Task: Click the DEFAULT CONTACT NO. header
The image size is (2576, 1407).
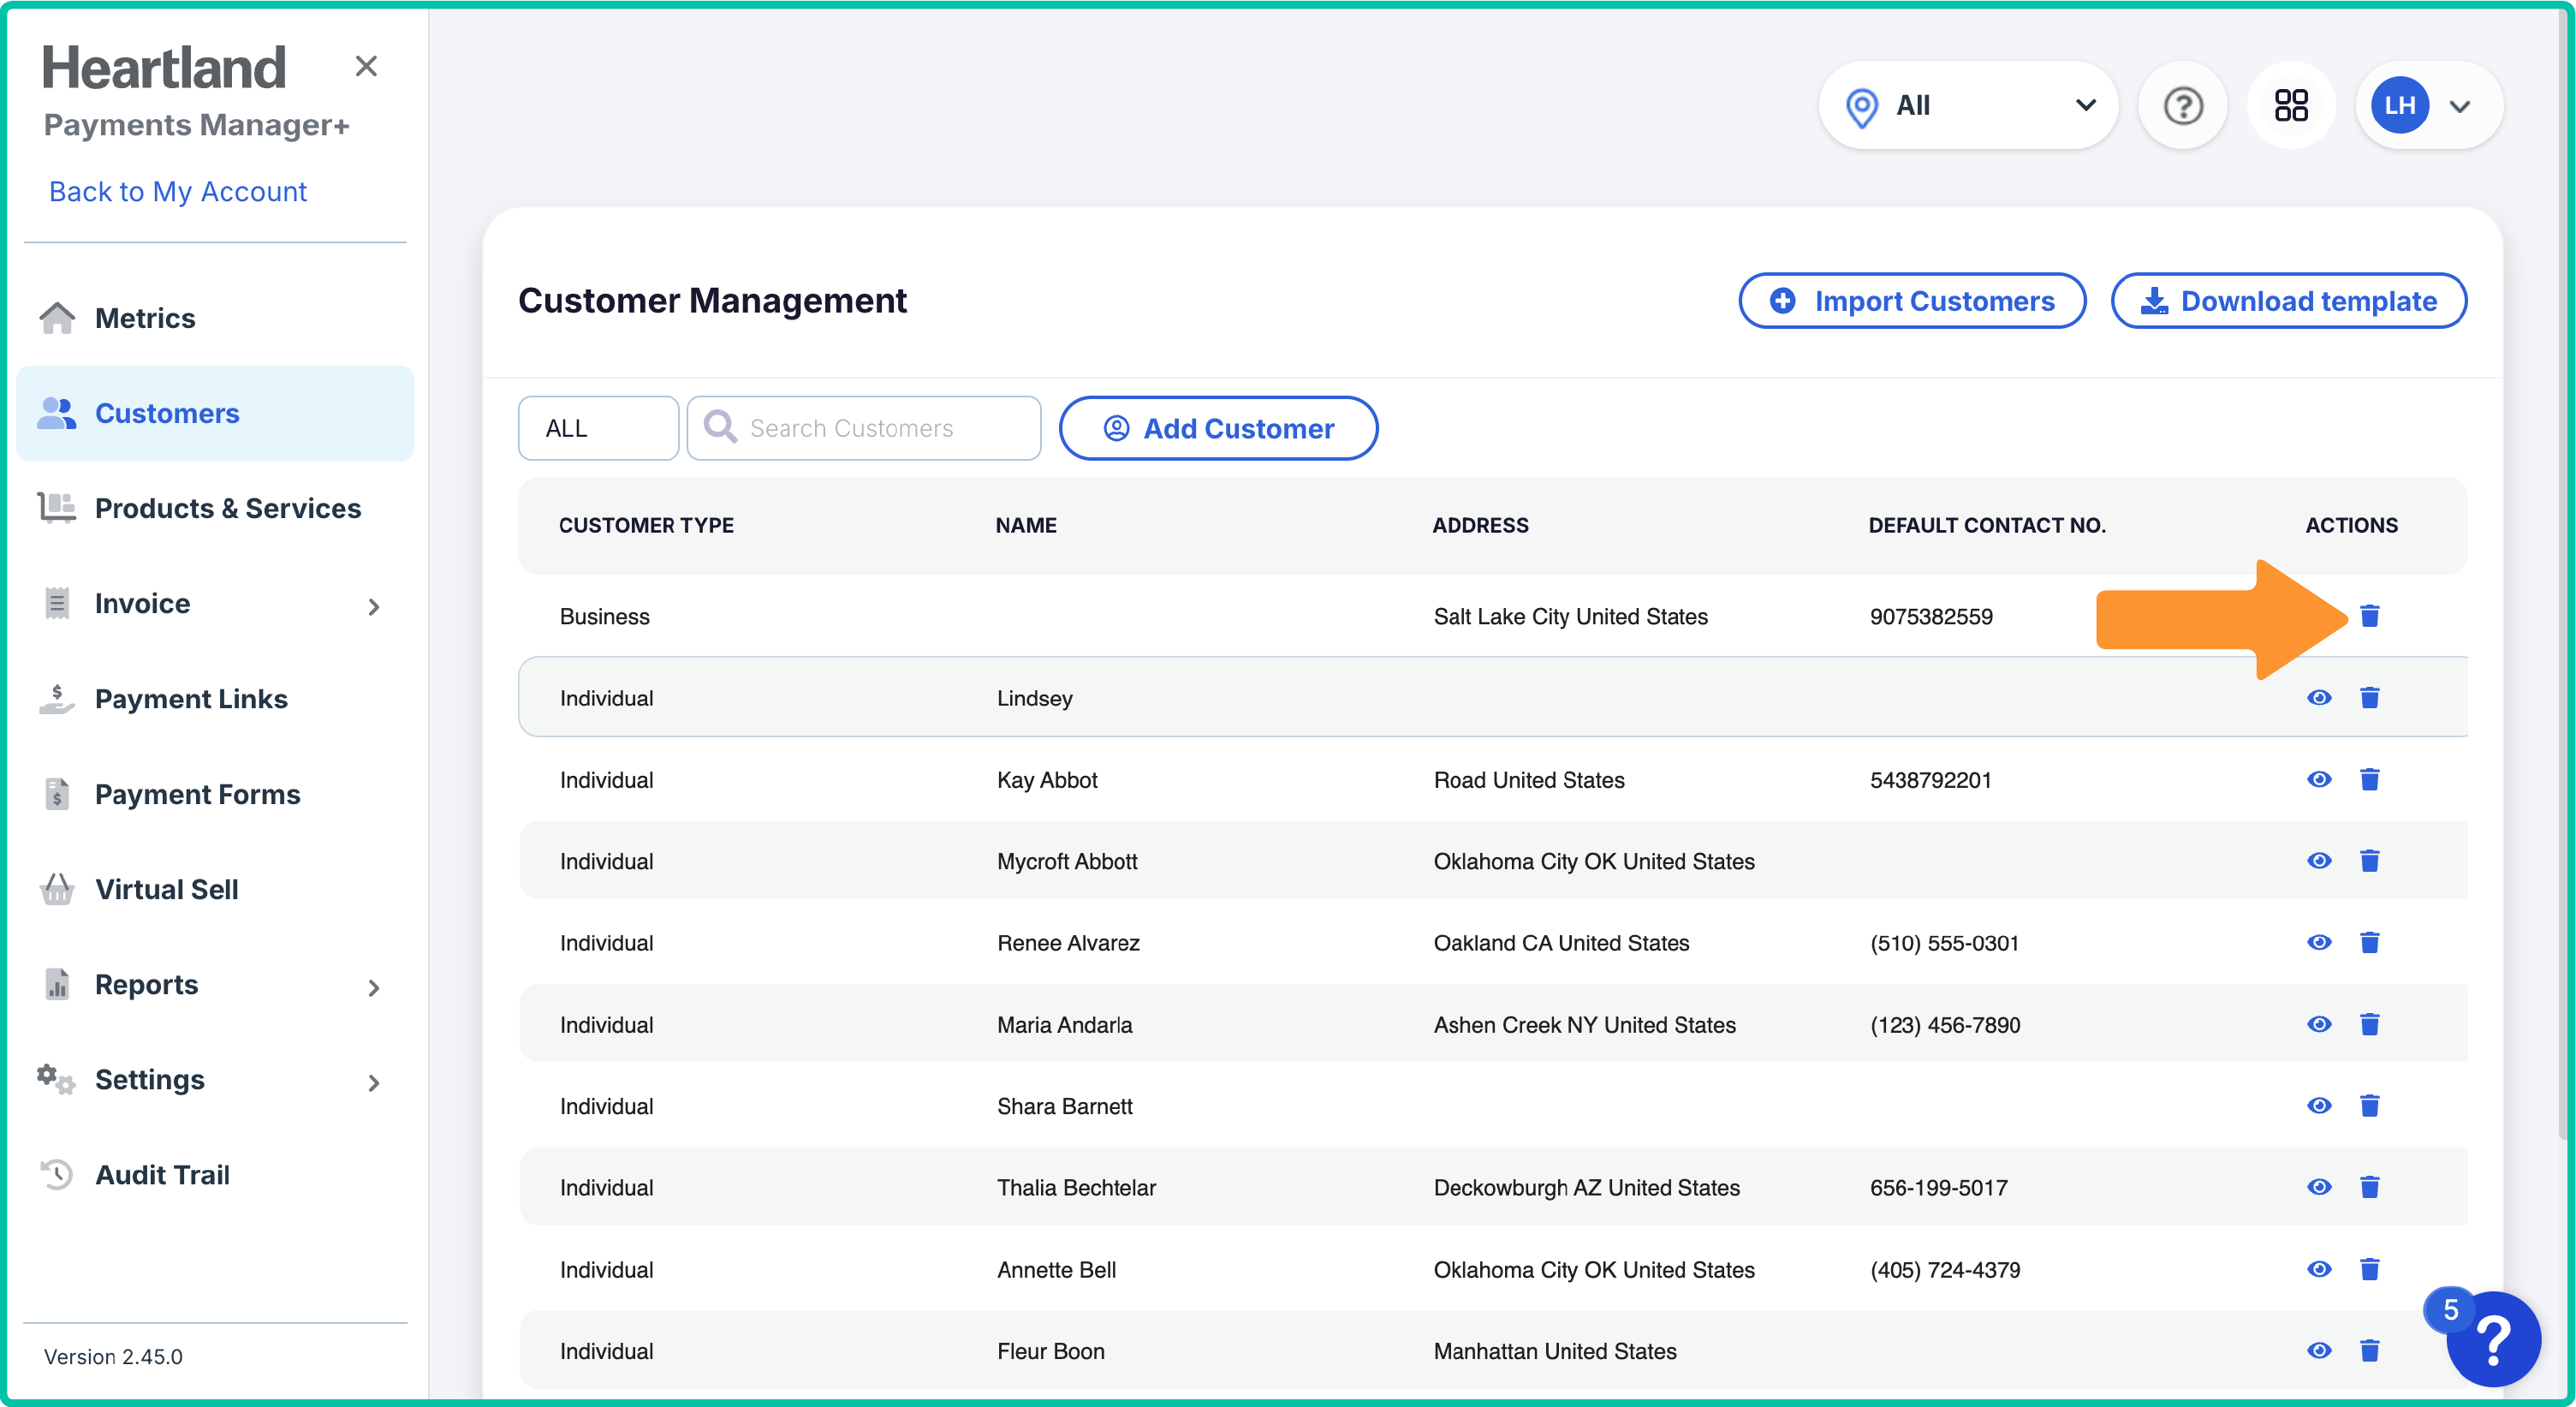Action: pyautogui.click(x=1987, y=525)
